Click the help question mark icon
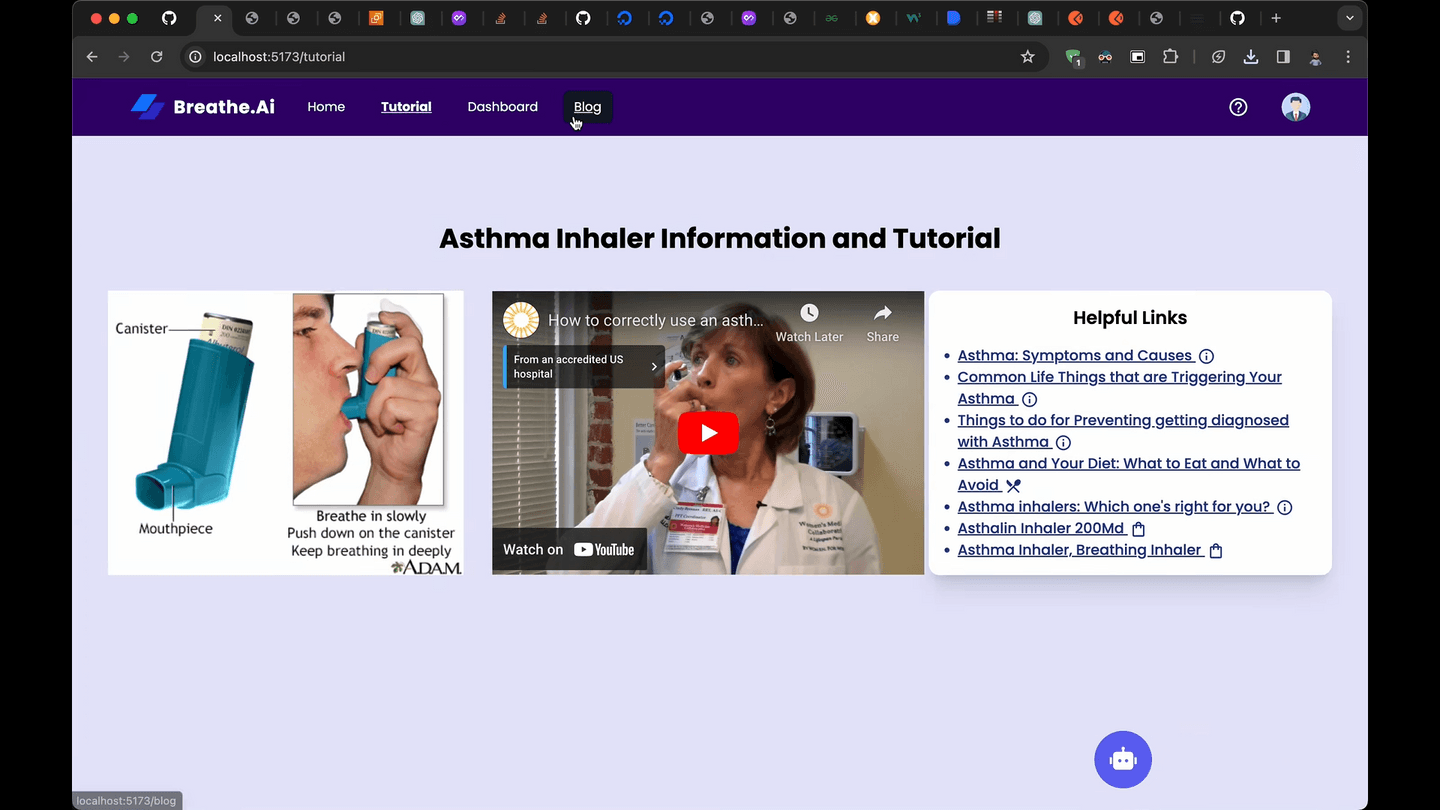Viewport: 1440px width, 810px height. click(1238, 107)
